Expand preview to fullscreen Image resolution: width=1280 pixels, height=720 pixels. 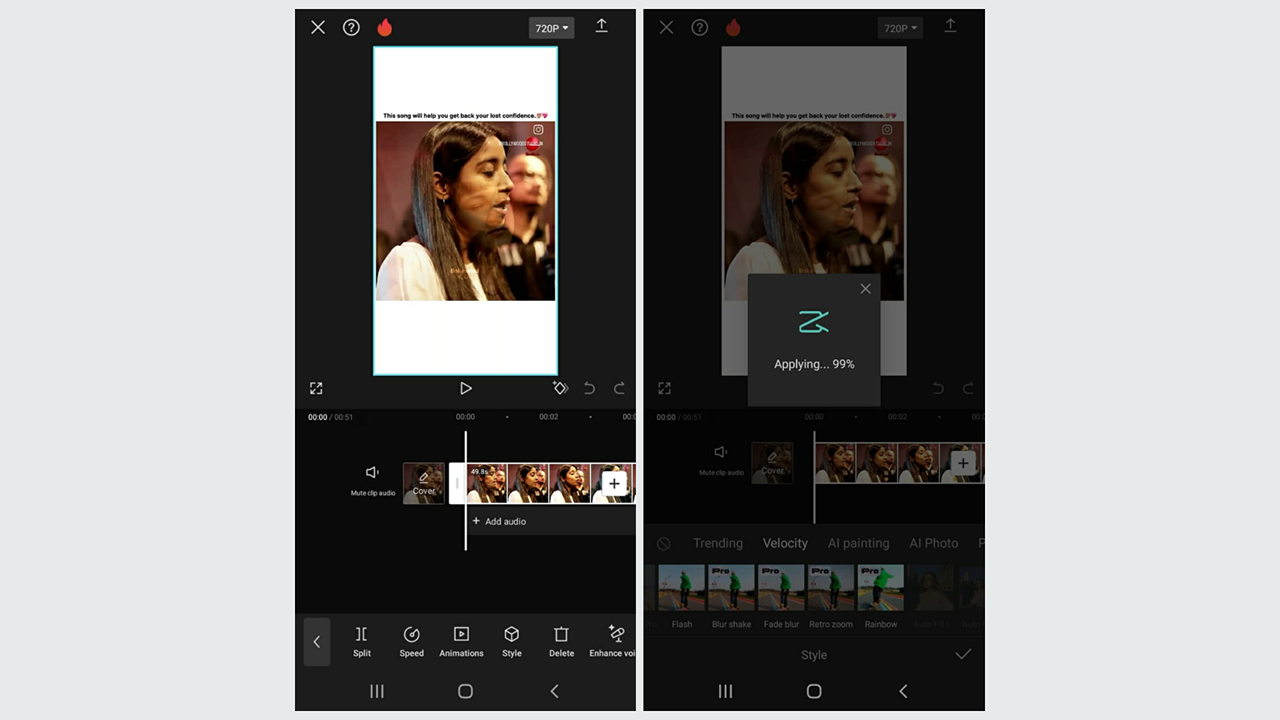(316, 388)
